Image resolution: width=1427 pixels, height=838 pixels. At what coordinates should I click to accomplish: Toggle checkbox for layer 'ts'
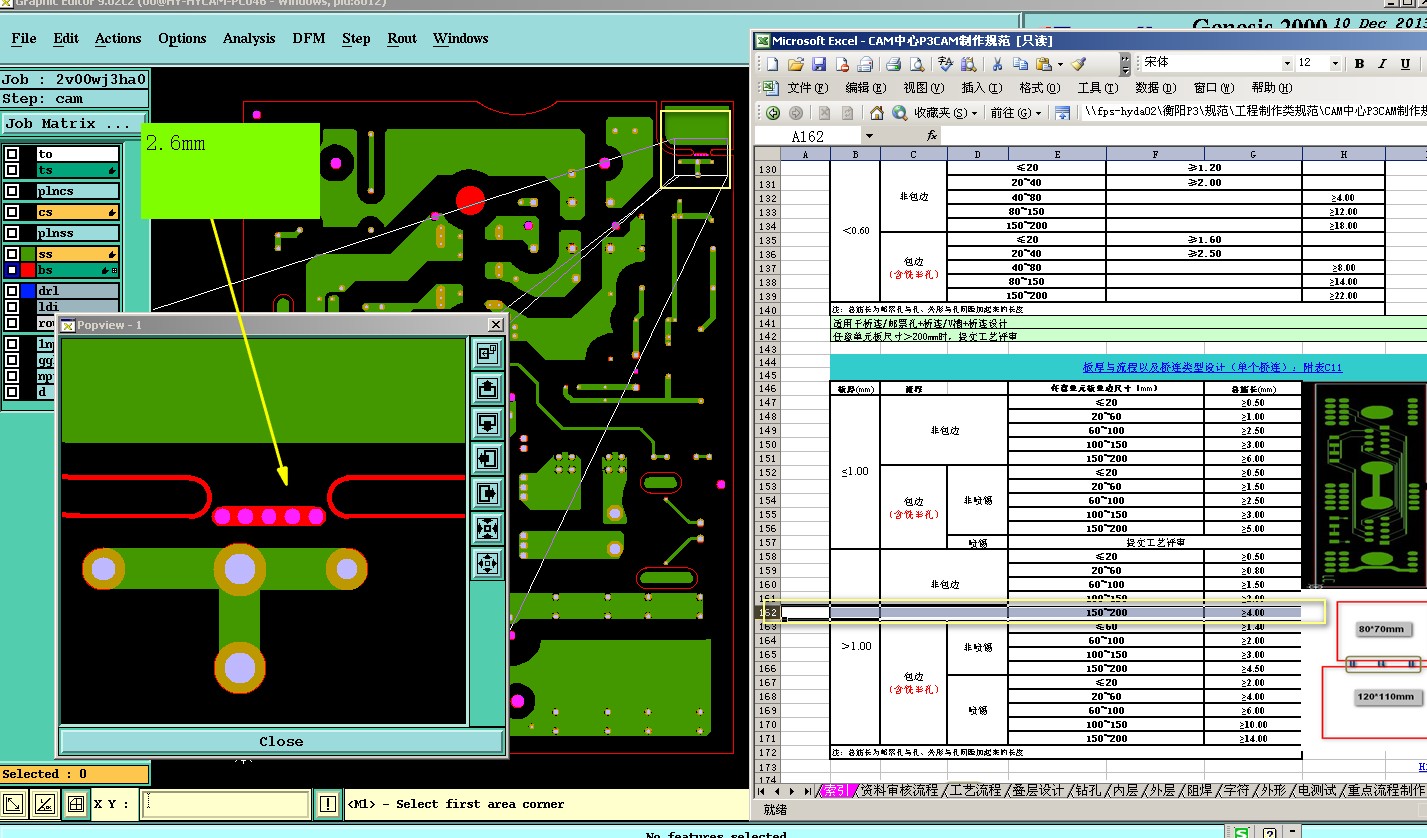click(x=12, y=171)
